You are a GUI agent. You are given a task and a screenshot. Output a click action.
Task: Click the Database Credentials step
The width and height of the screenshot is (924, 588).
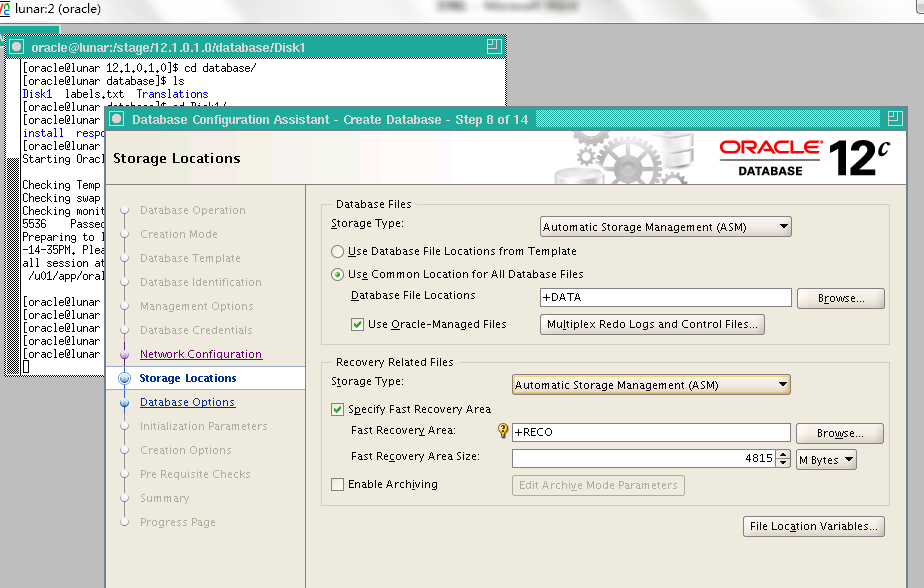(196, 331)
